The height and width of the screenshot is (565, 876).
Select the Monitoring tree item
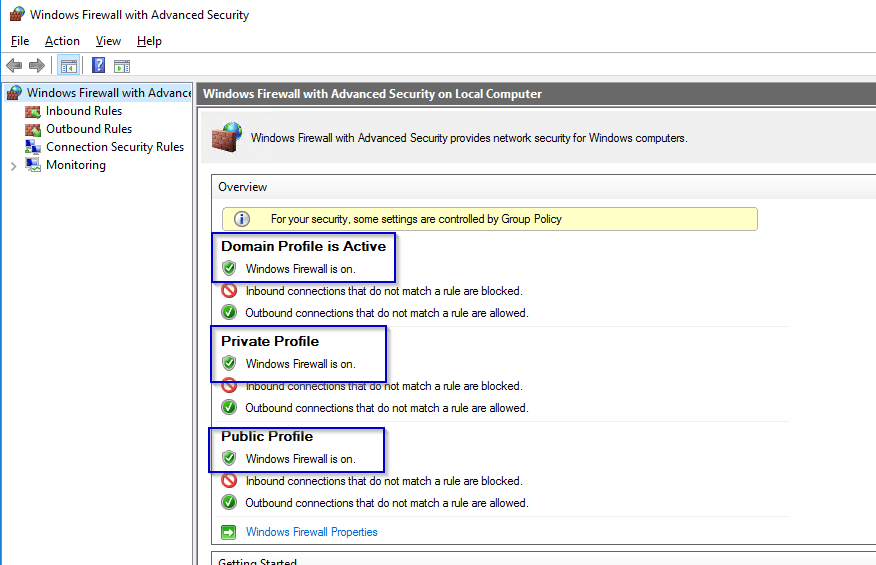75,165
